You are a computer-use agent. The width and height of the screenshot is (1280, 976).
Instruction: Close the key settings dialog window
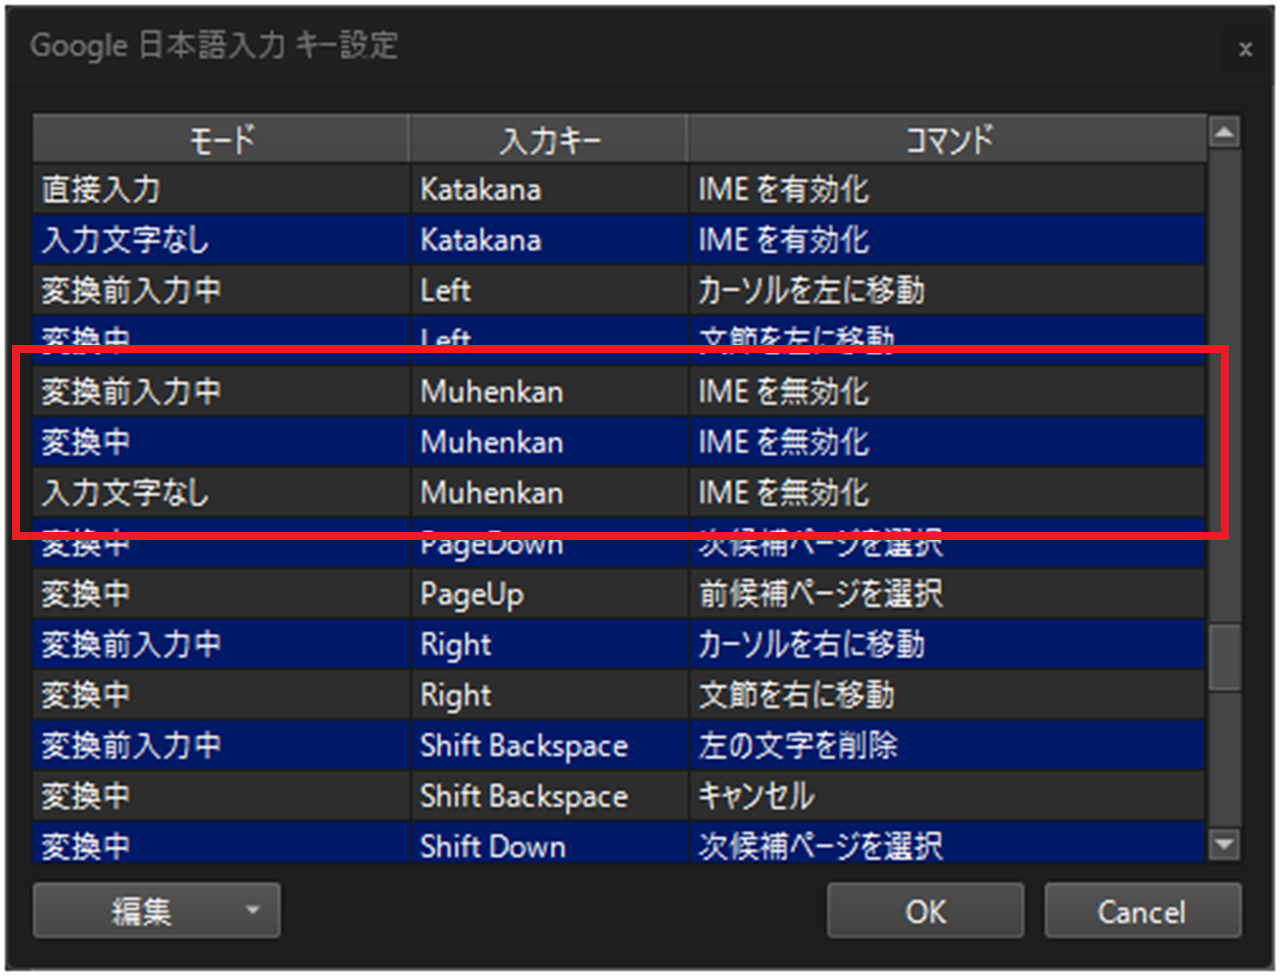point(1245,49)
